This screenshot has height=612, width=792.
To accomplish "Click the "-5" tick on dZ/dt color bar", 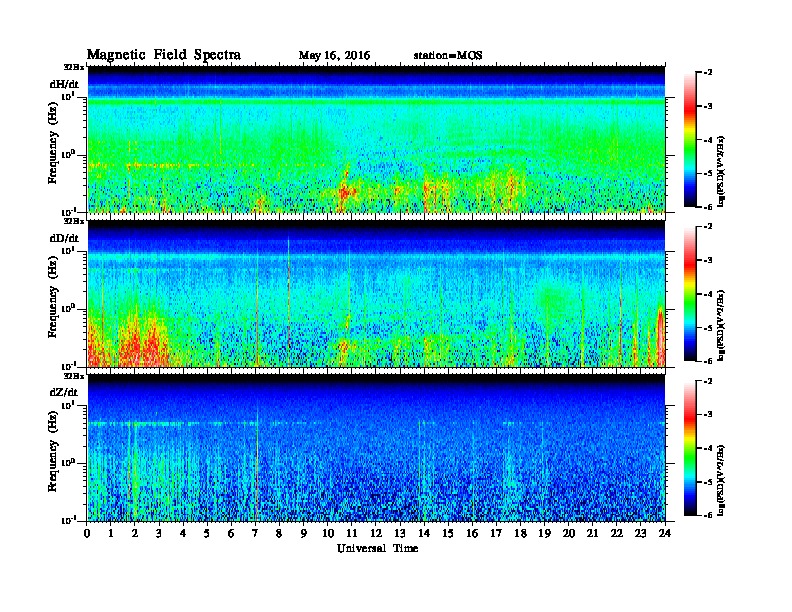I will coord(708,482).
